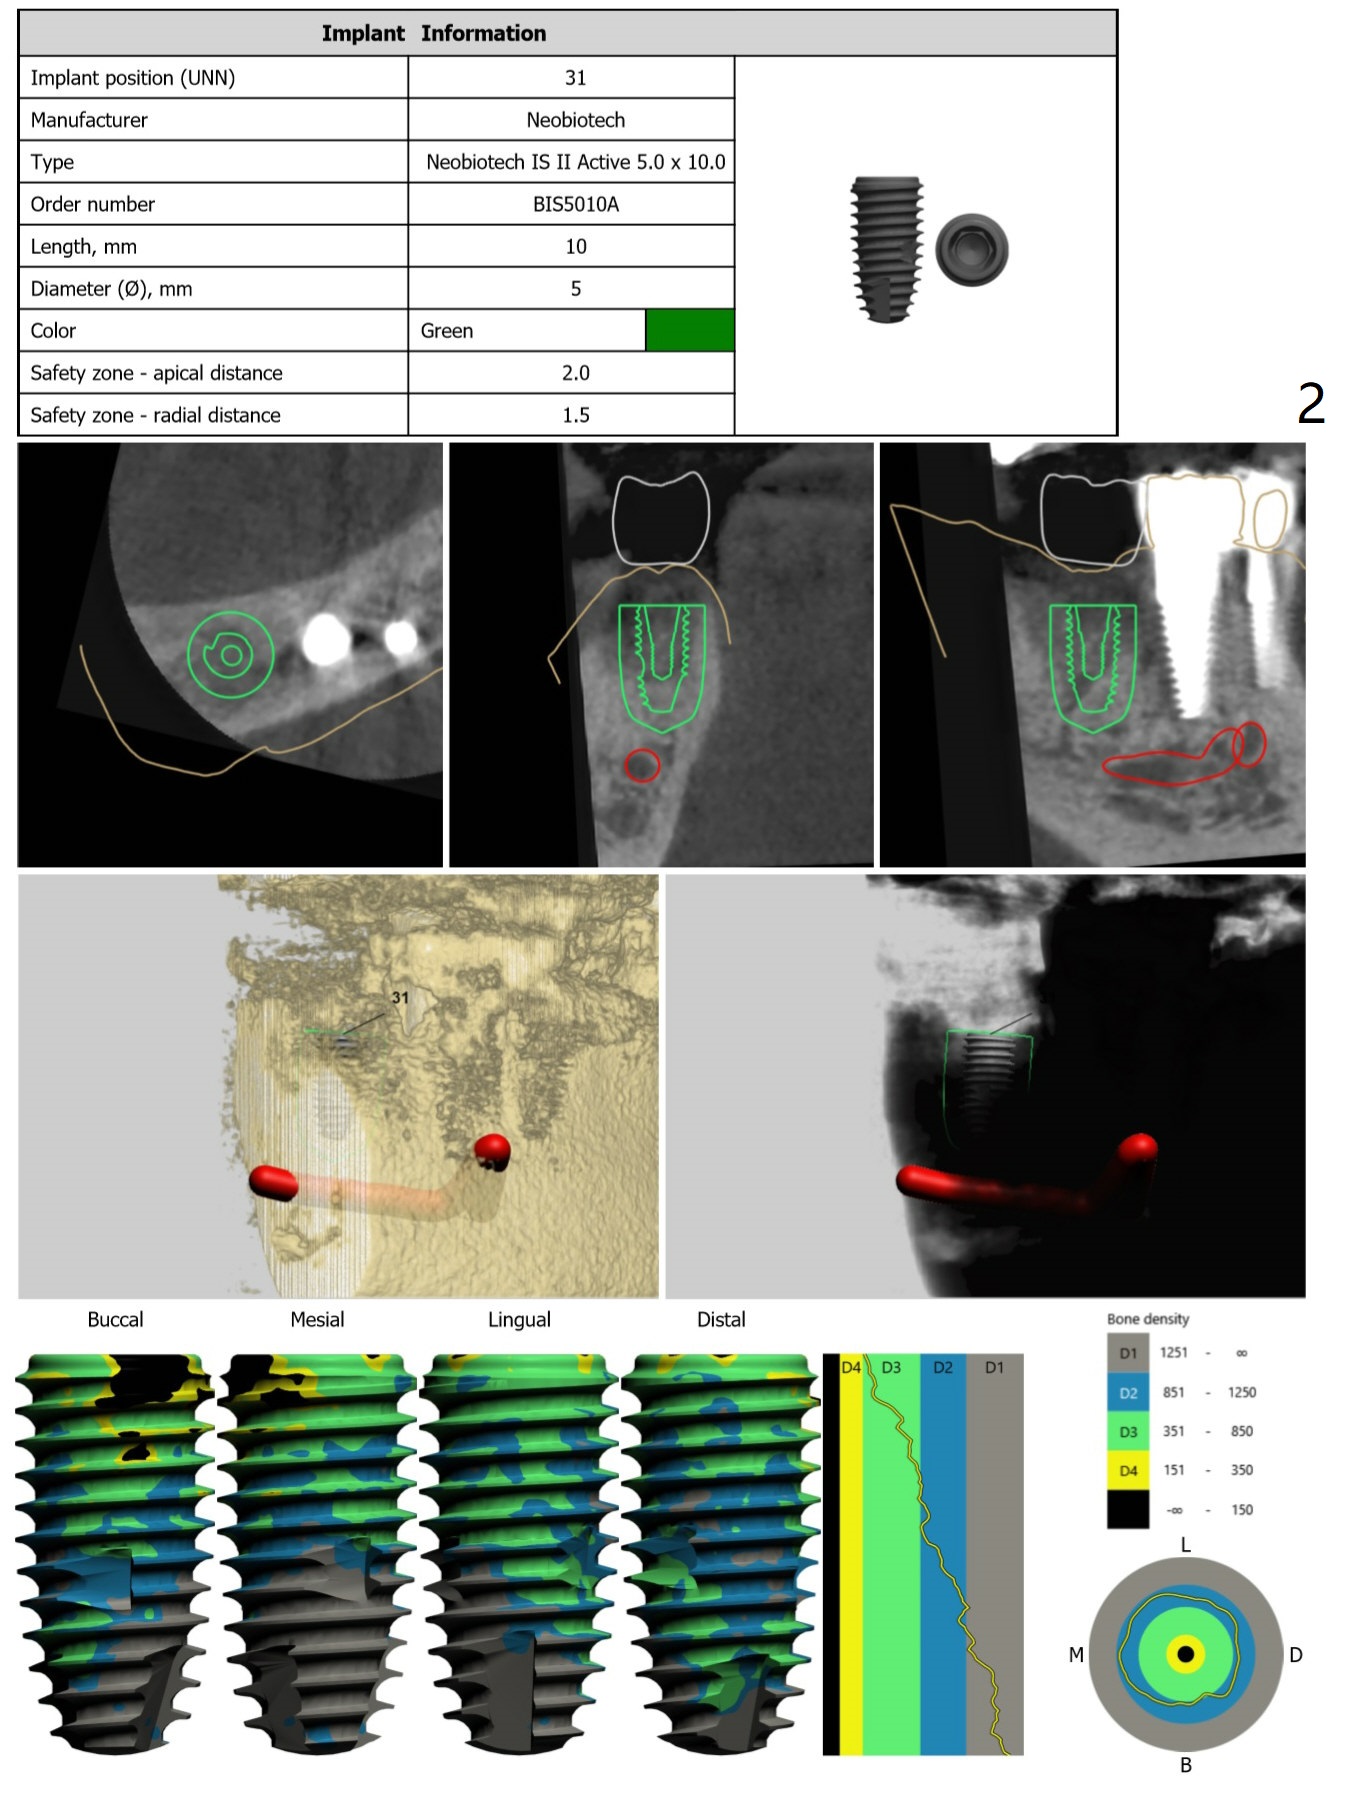Pick the D4 yellow legend swatch
This screenshot has width=1349, height=1799.
point(1127,1470)
